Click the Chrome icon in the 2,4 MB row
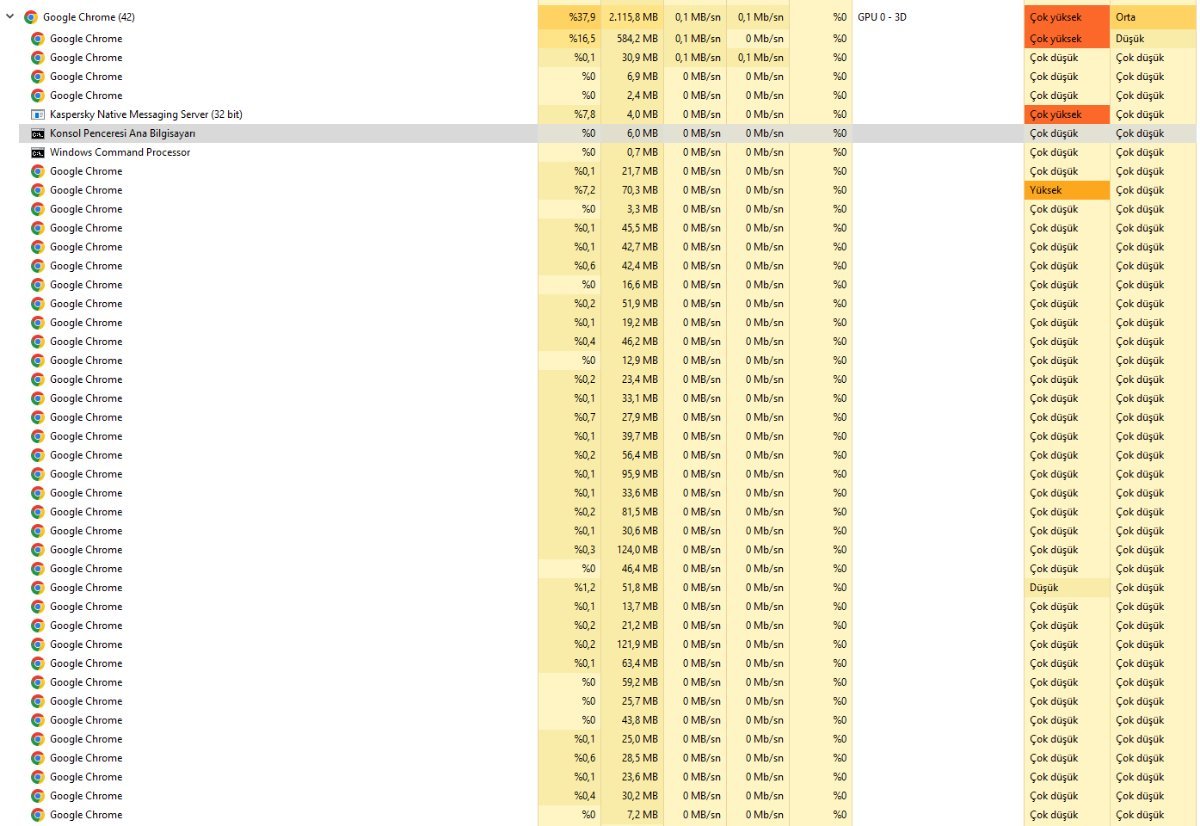This screenshot has height=826, width=1200. (38, 95)
